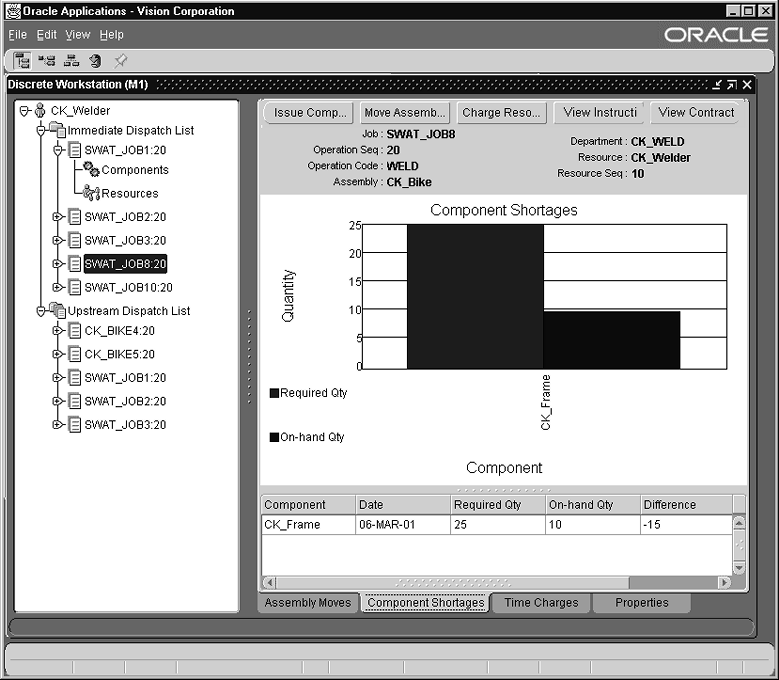Click the Issue Comp... button
This screenshot has height=680, width=779.
(310, 113)
